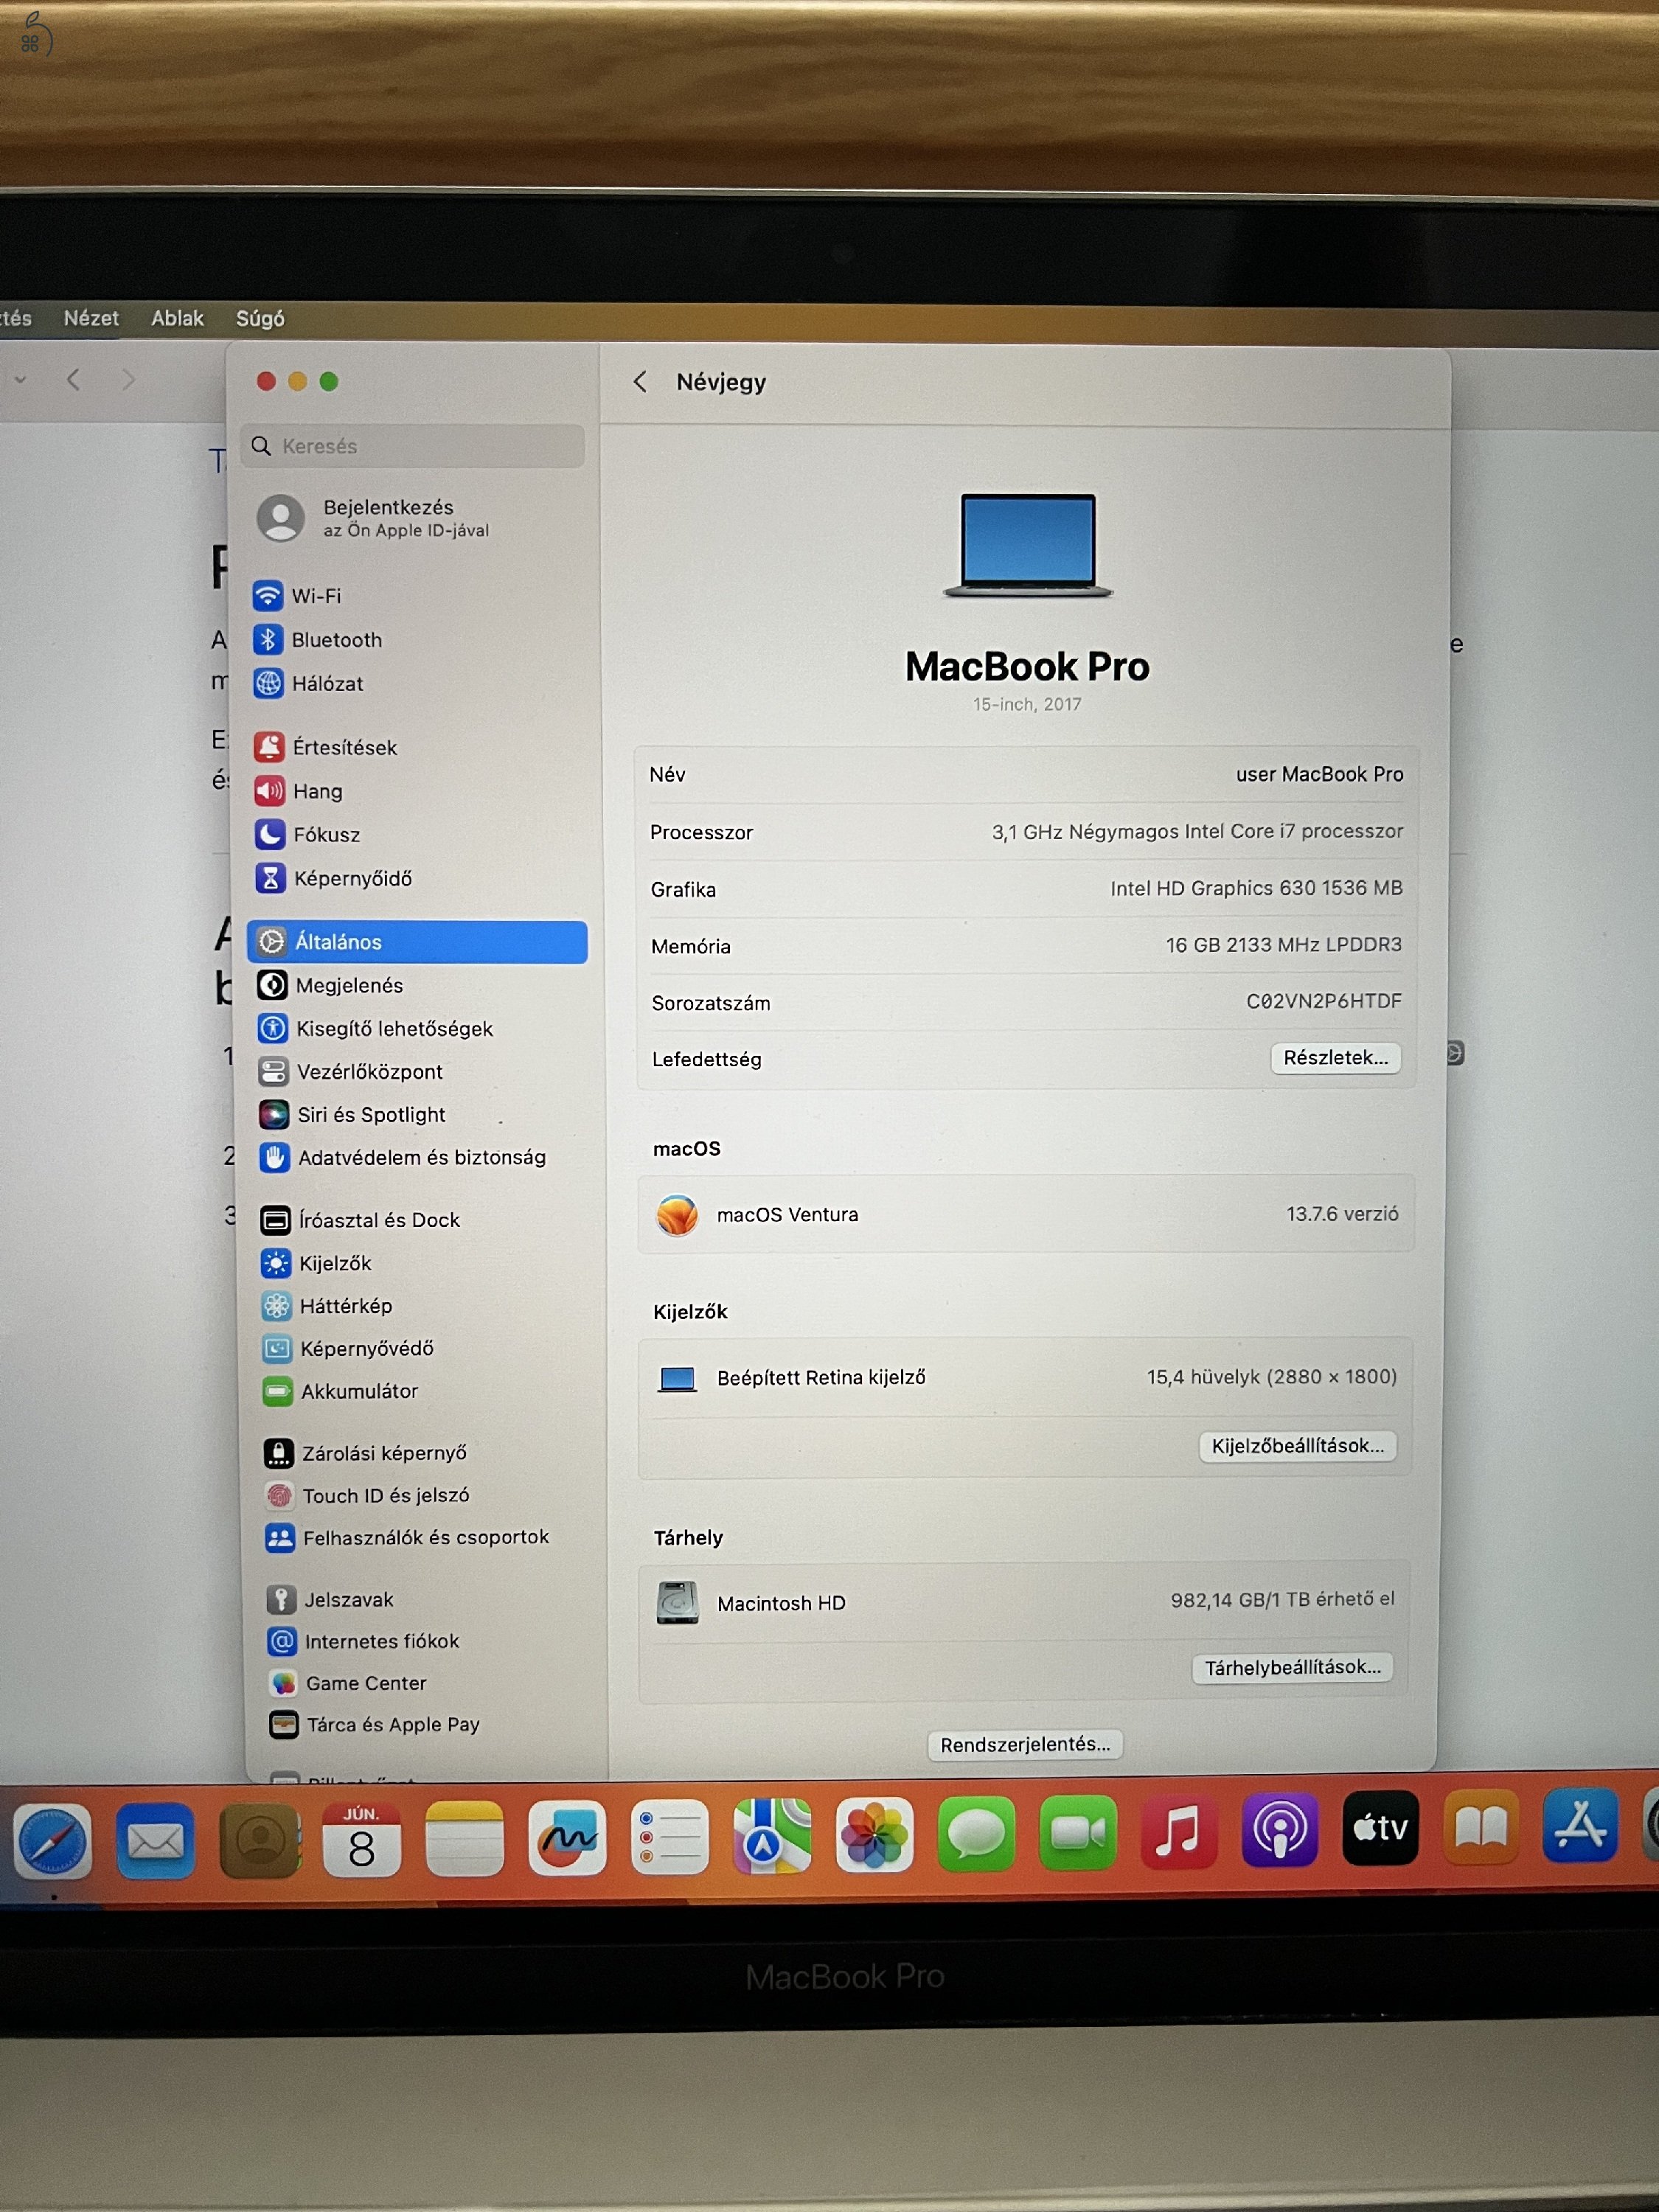The height and width of the screenshot is (2212, 1659).
Task: Launch Maps from the Dock
Action: (772, 1836)
